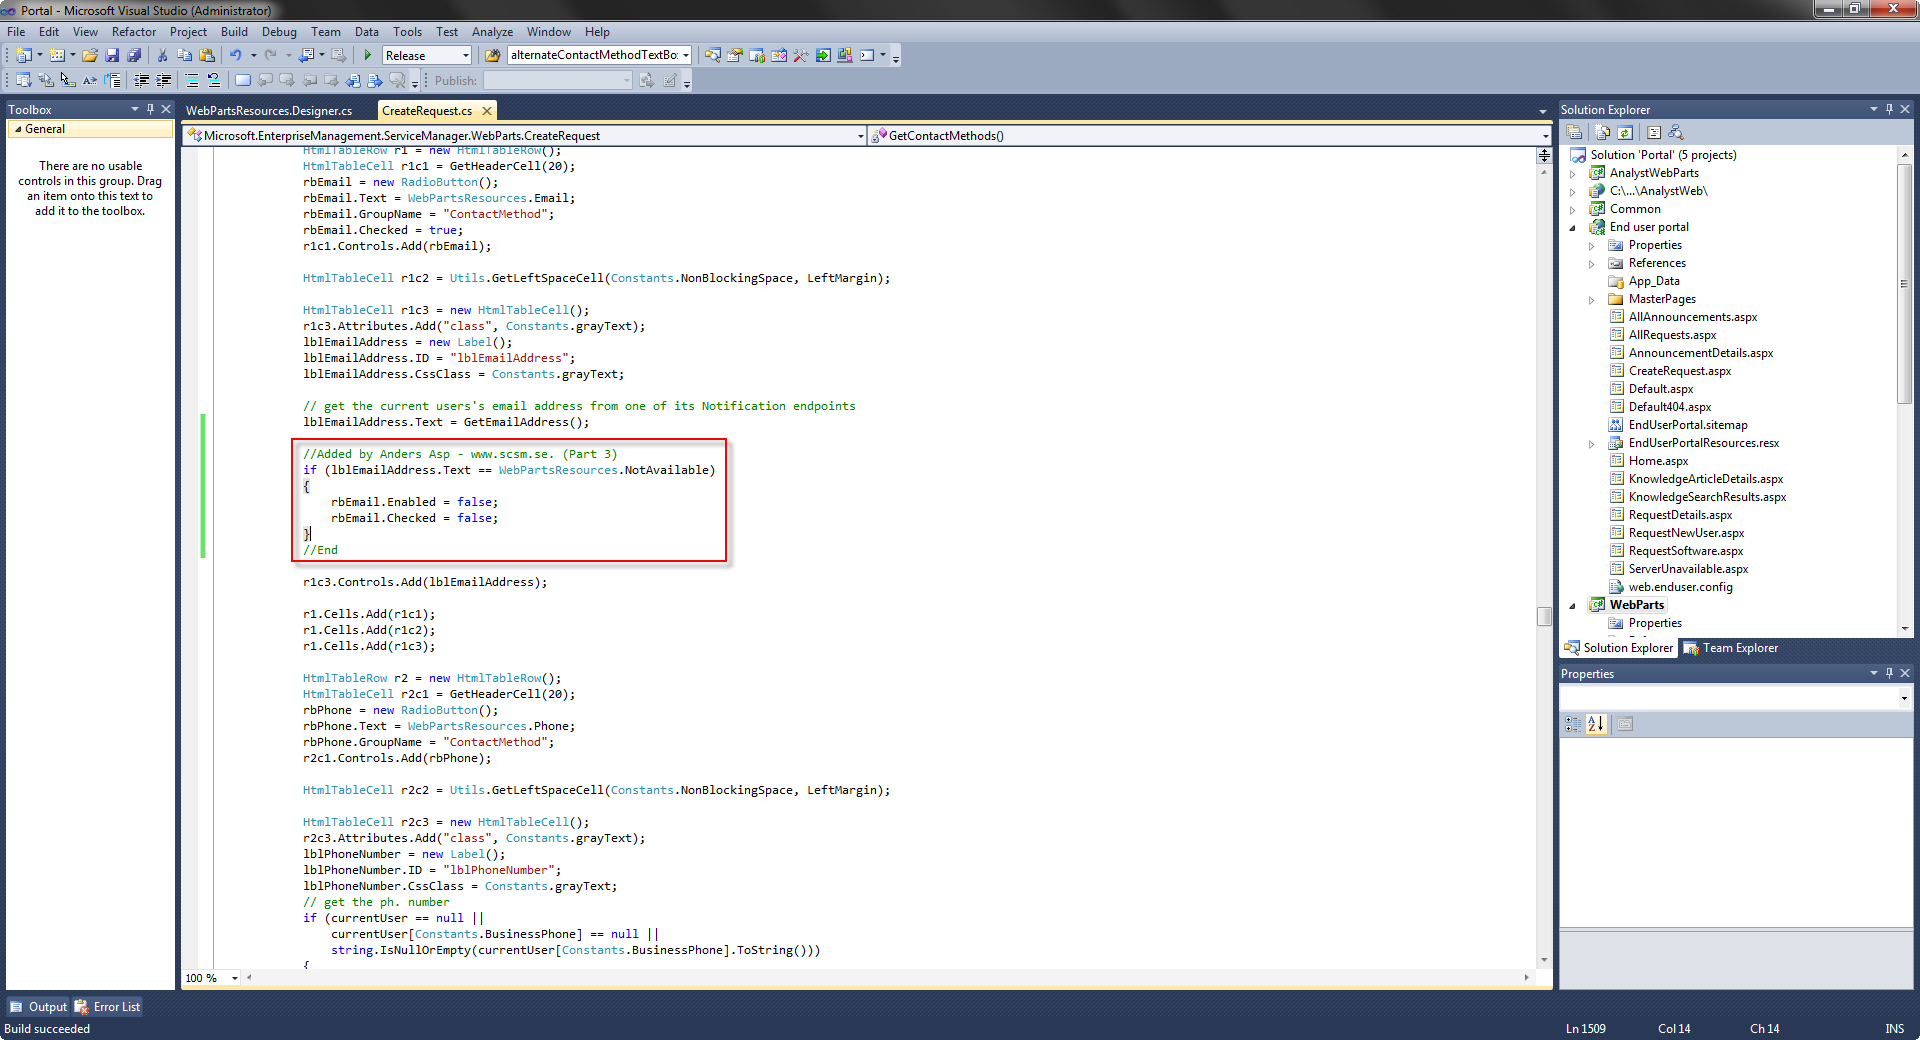Click the Comment selected lines icon

coord(193,80)
